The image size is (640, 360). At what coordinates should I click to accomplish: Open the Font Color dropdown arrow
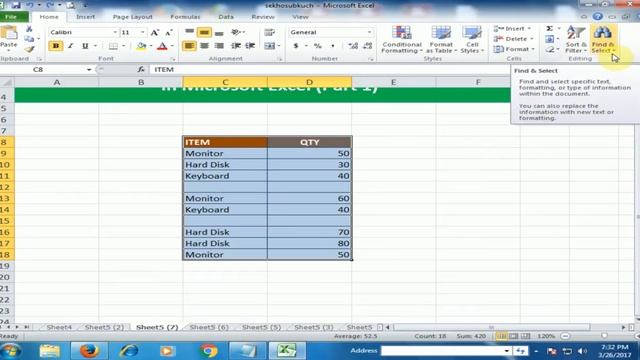(x=172, y=46)
